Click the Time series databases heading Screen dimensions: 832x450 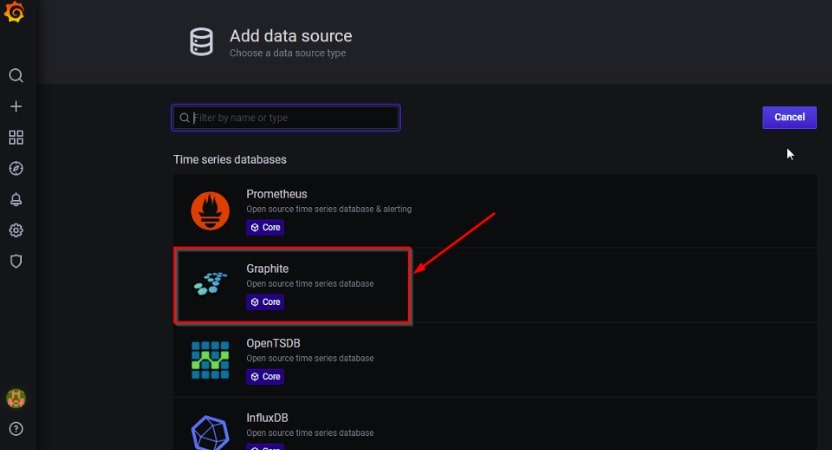tap(230, 160)
